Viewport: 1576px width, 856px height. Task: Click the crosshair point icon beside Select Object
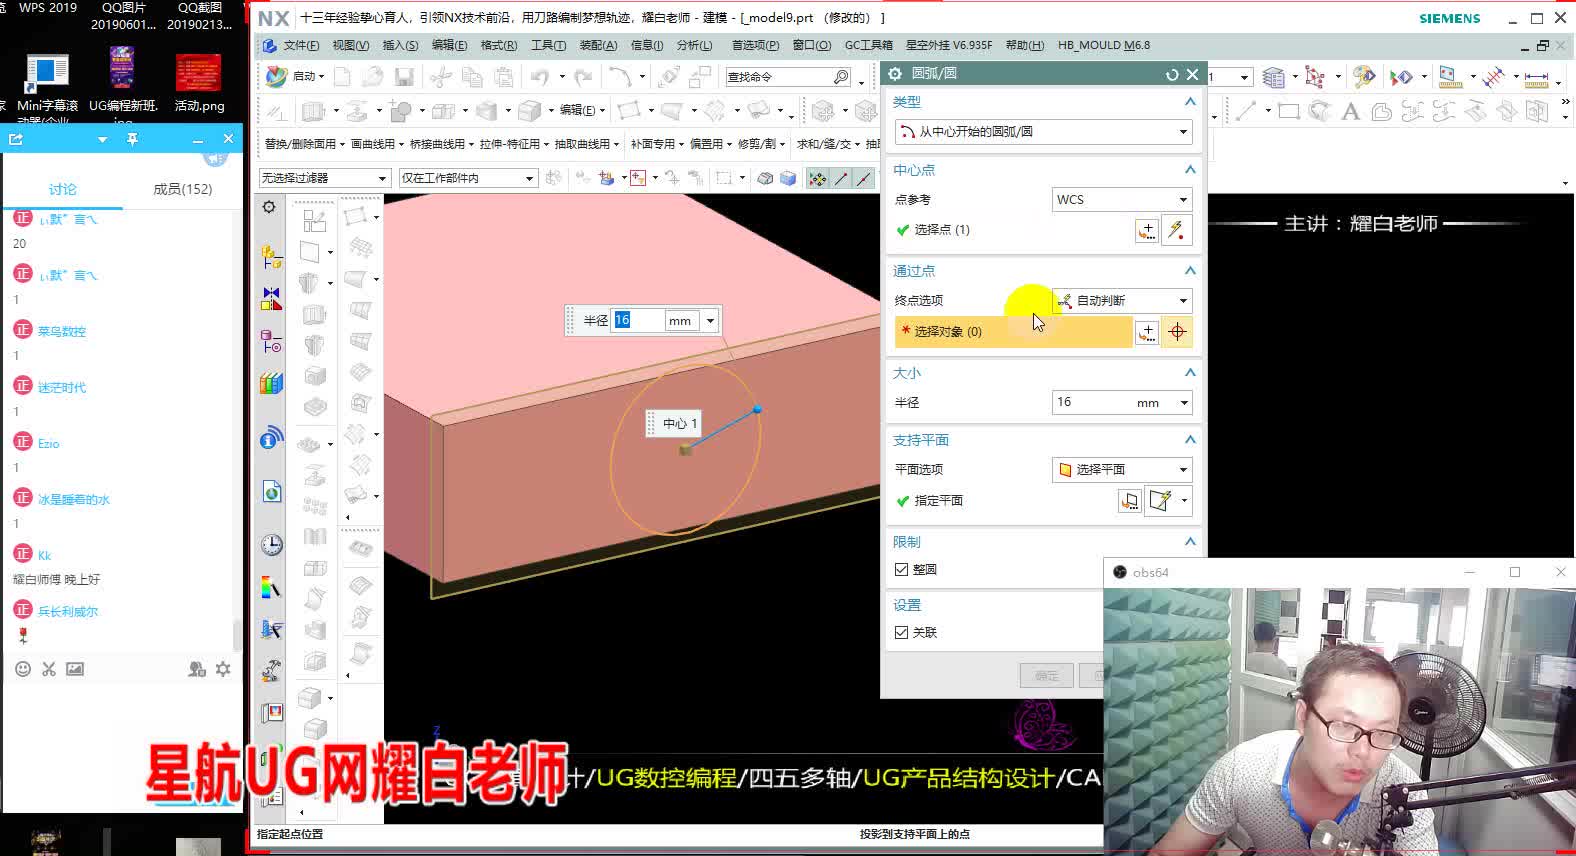point(1177,332)
